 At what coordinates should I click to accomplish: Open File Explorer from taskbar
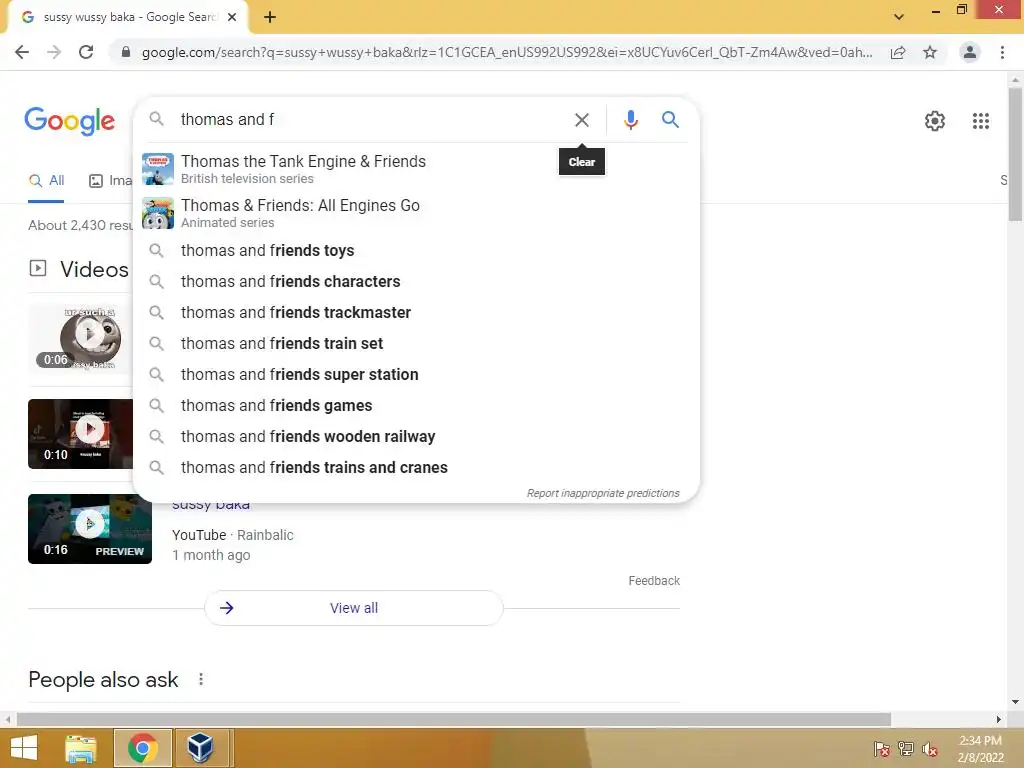point(81,748)
